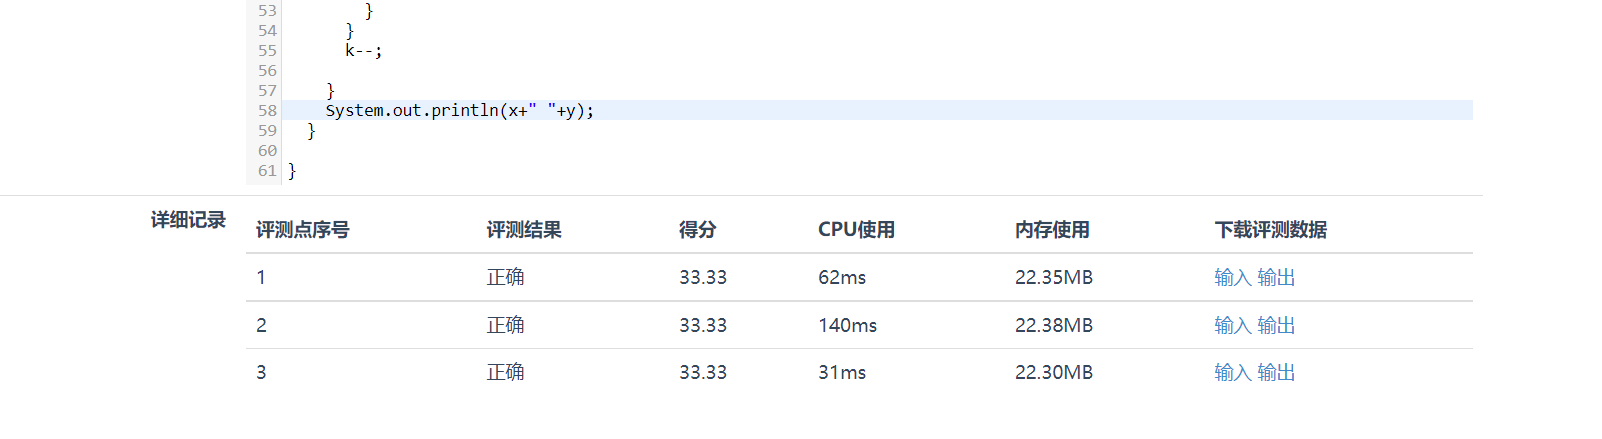Download 输入 data for test point 2
The height and width of the screenshot is (439, 1602).
[x=1232, y=325]
